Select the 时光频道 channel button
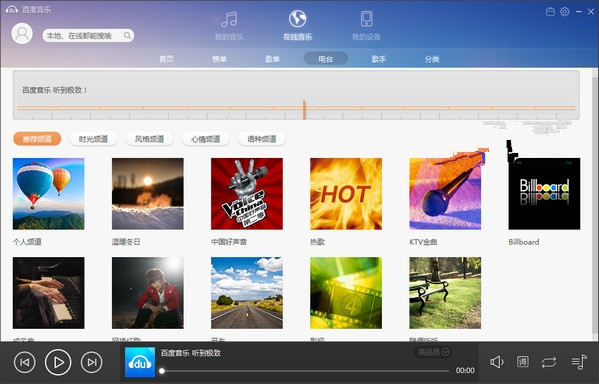599x384 pixels. (93, 139)
